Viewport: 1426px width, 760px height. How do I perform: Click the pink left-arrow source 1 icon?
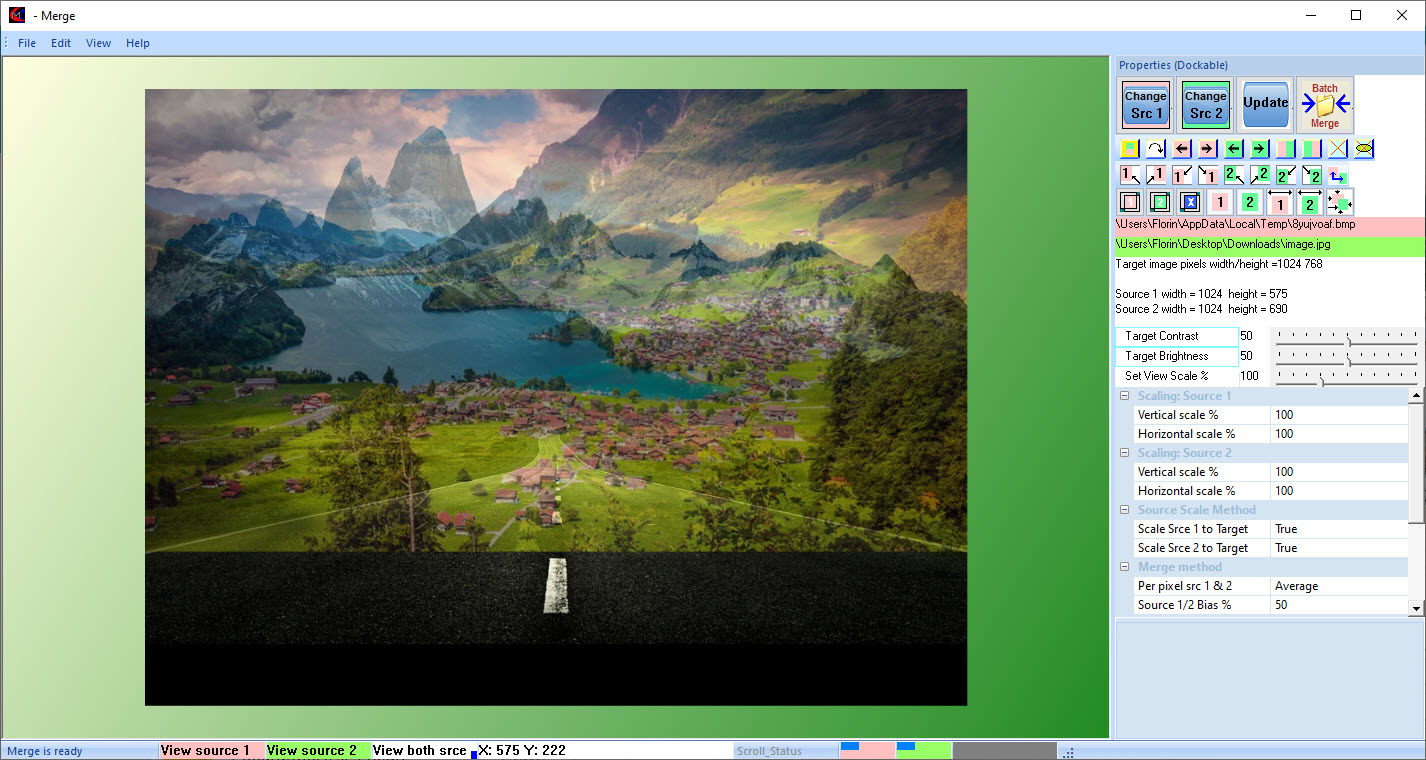click(x=1181, y=149)
